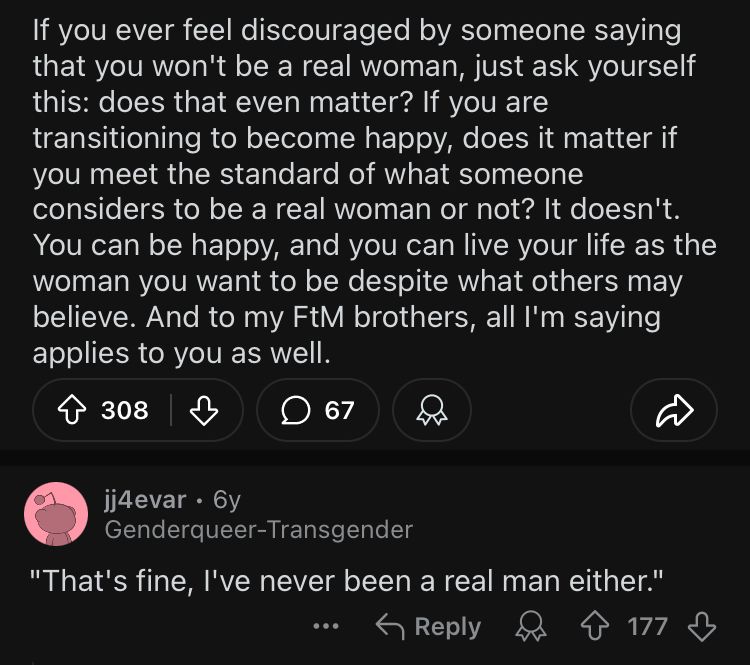The height and width of the screenshot is (665, 750).
Task: Downvote the main post
Action: [x=204, y=410]
